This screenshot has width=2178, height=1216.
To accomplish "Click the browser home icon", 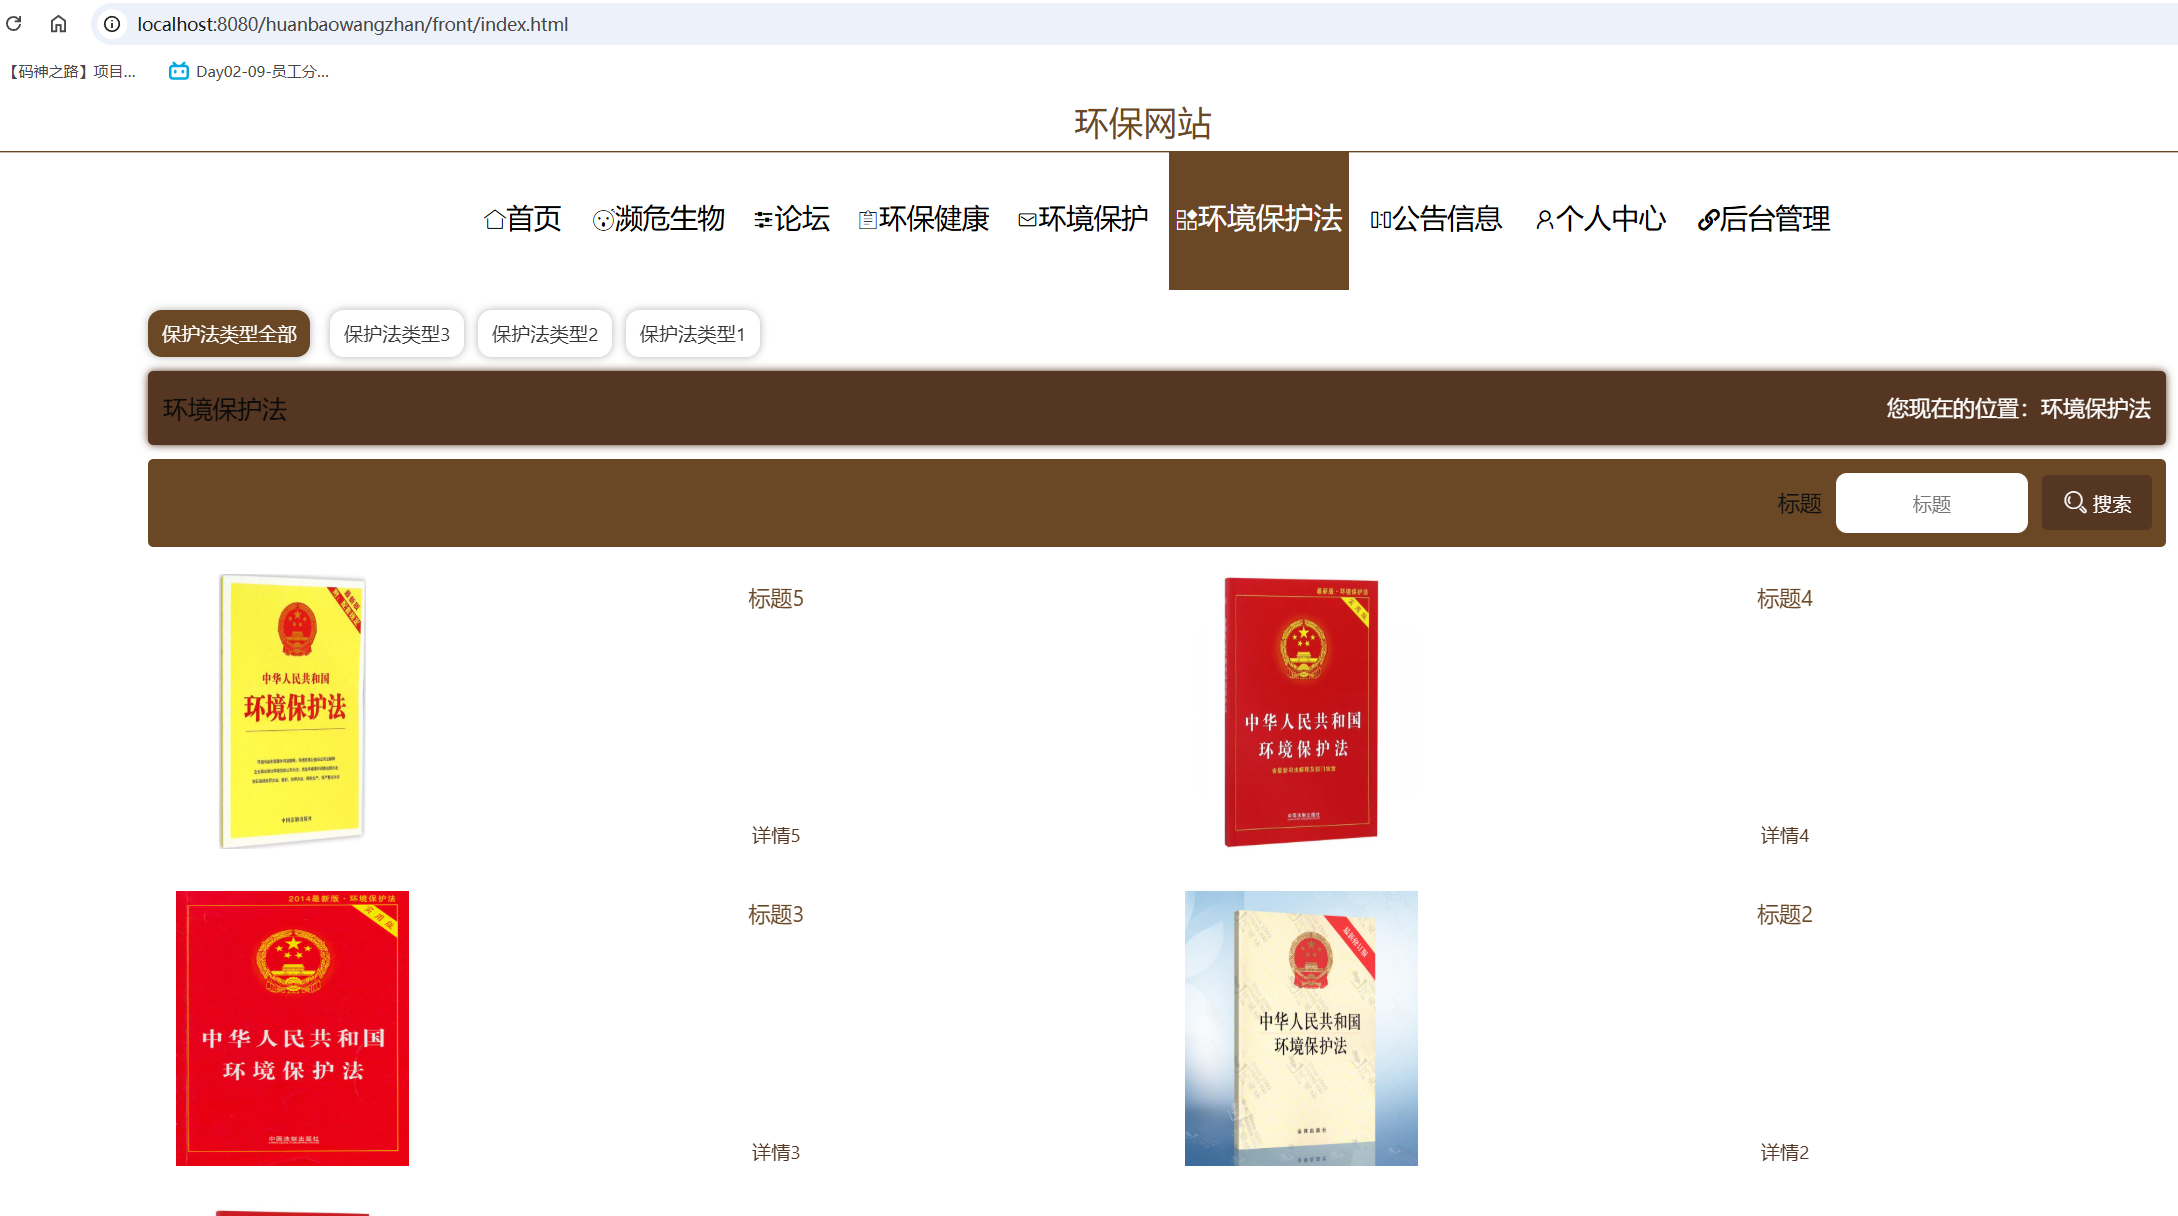I will [x=59, y=24].
